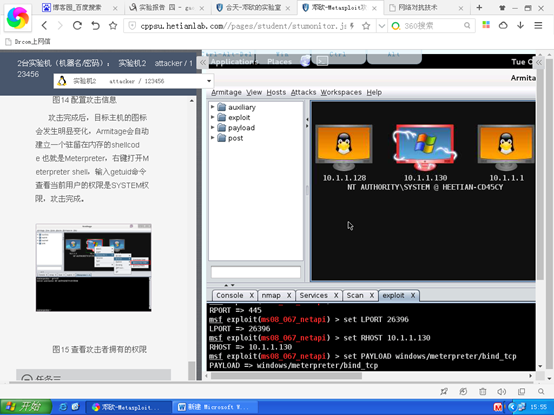Click the magnifier zoom icon in status bar
The width and height of the screenshot is (554, 415).
541,391
